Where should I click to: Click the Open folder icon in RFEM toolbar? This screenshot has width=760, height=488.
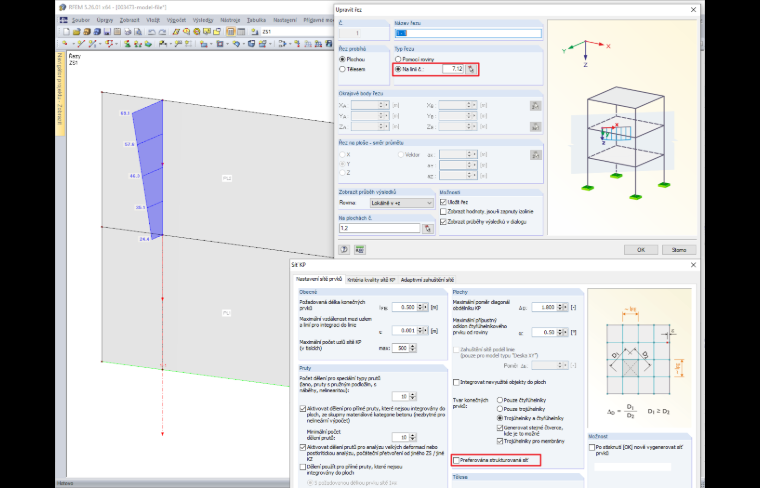[77, 31]
